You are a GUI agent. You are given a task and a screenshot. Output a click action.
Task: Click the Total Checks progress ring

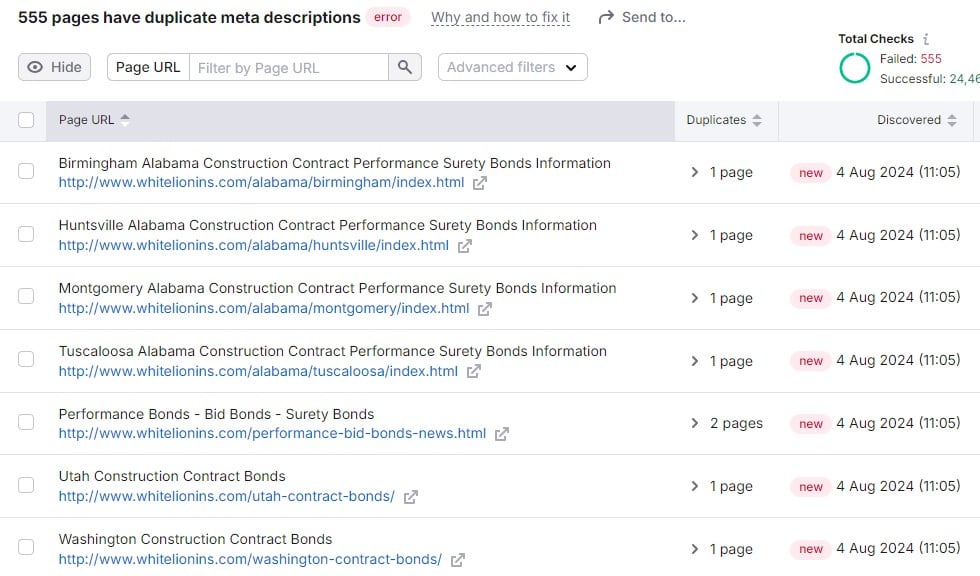coord(855,68)
